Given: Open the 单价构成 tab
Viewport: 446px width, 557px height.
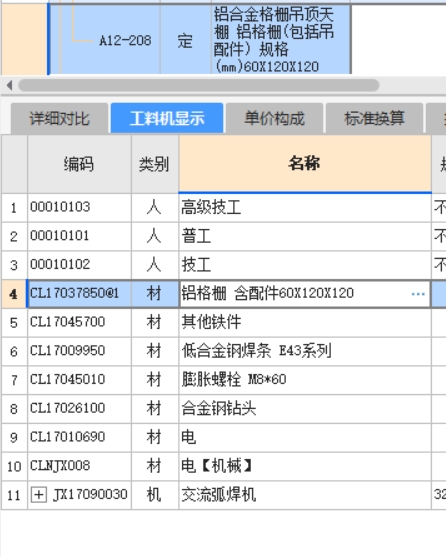Looking at the screenshot, I should coord(274,118).
